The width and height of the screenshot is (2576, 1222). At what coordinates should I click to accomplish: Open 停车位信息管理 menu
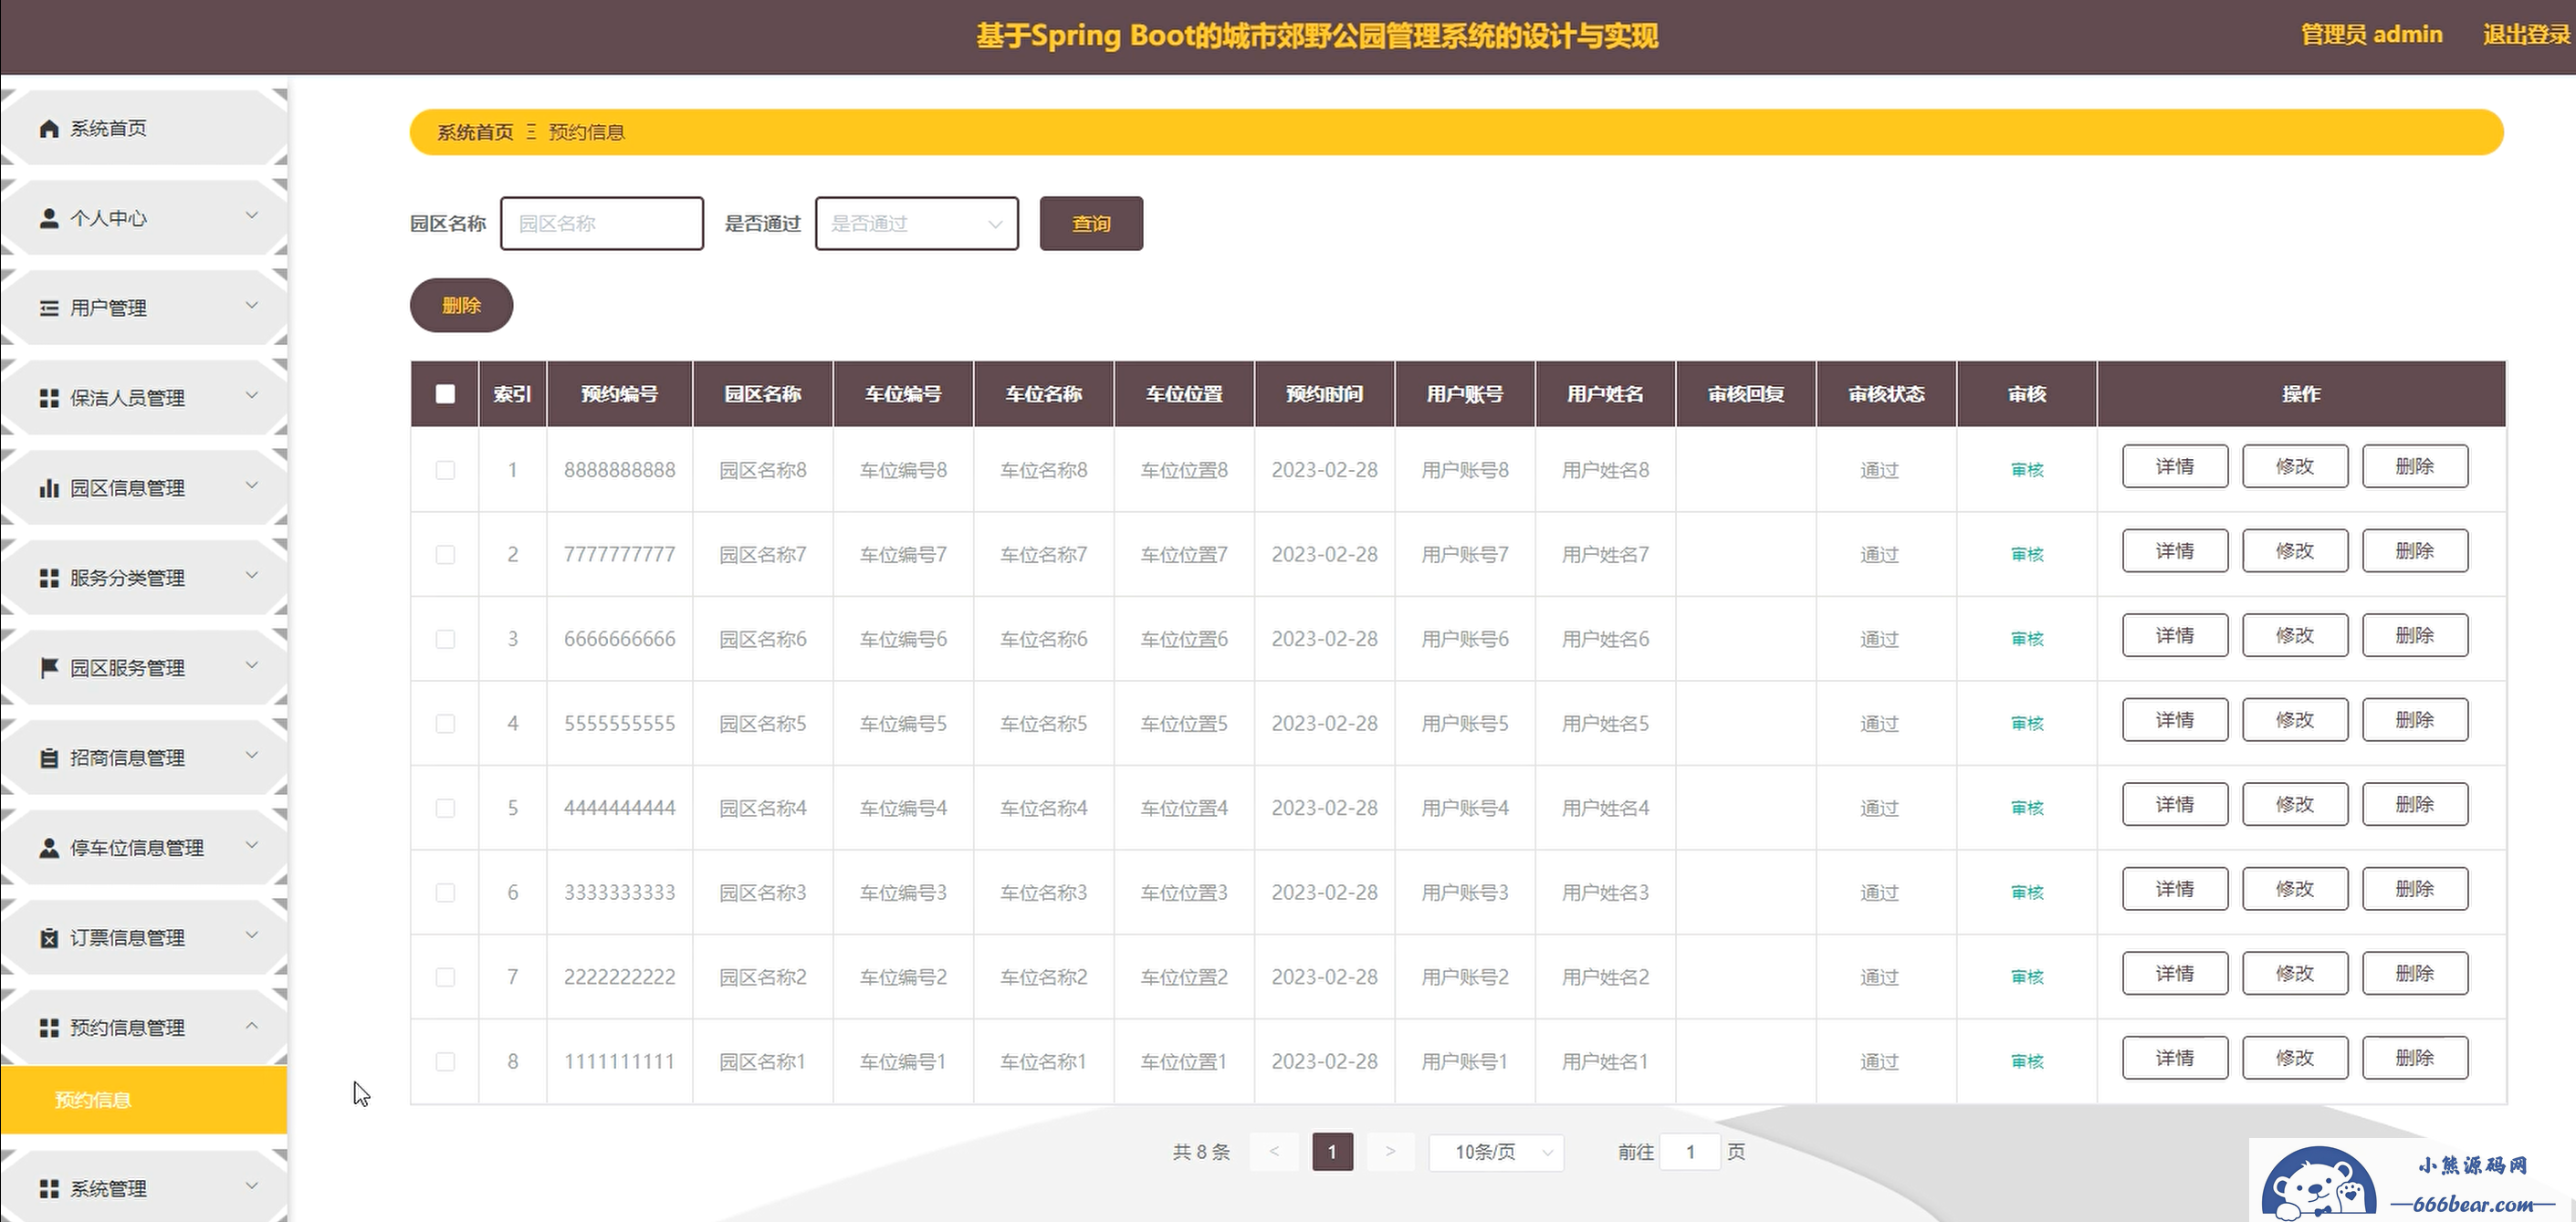(144, 848)
